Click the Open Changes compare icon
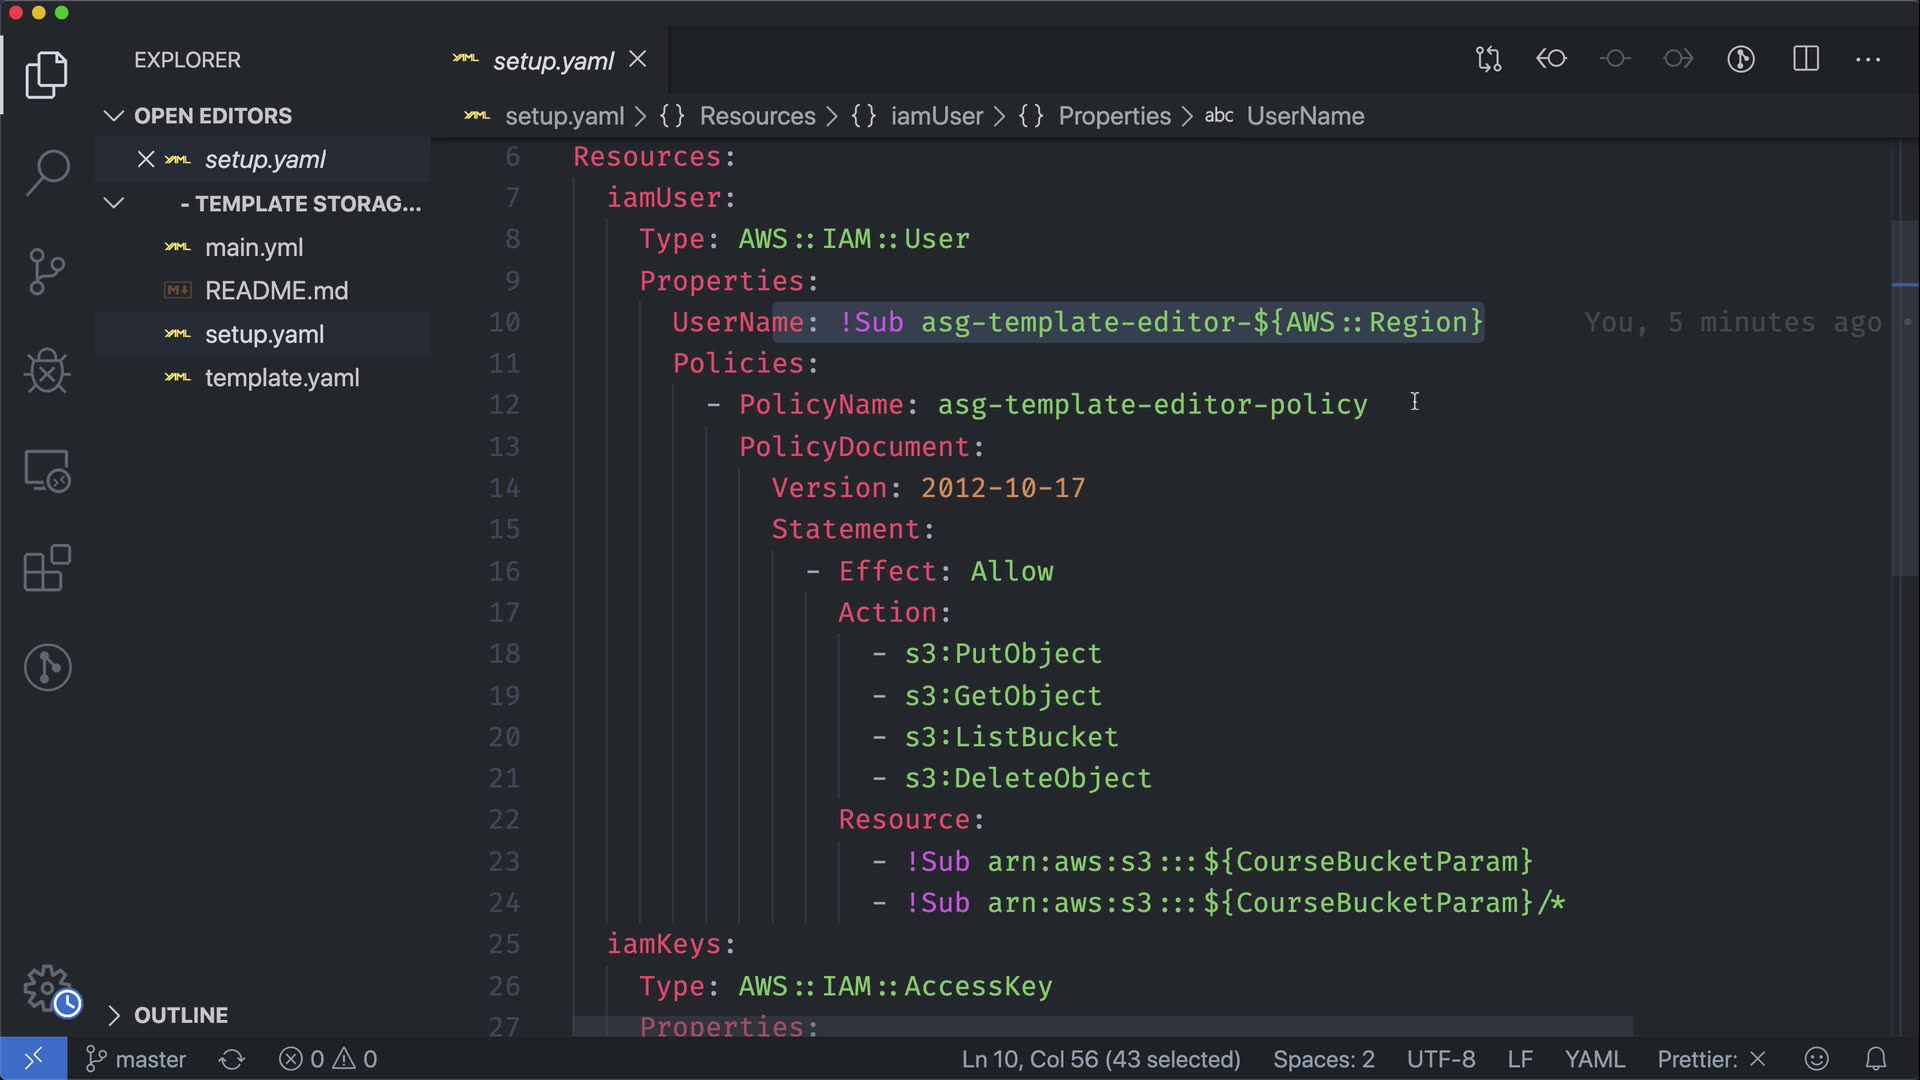This screenshot has height=1080, width=1920. (1488, 59)
